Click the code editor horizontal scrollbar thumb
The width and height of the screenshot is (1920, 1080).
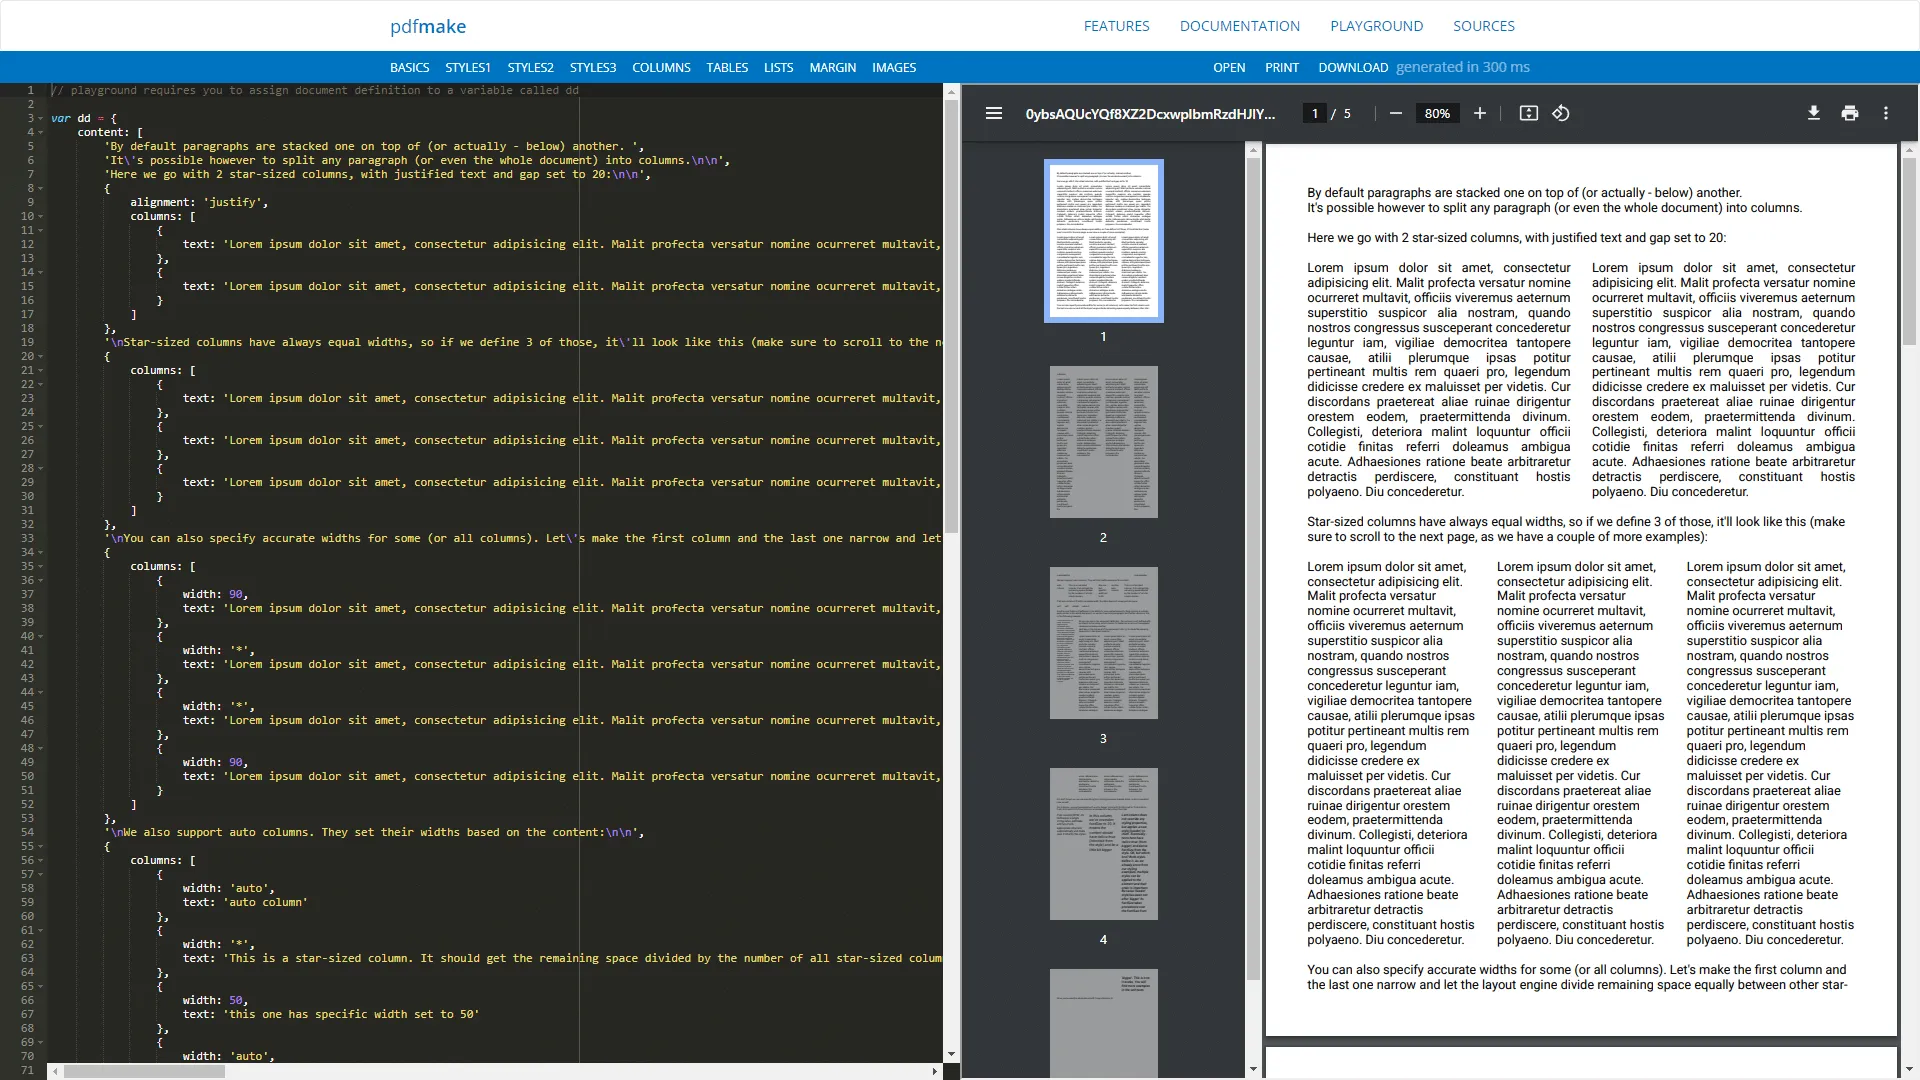(x=144, y=1071)
